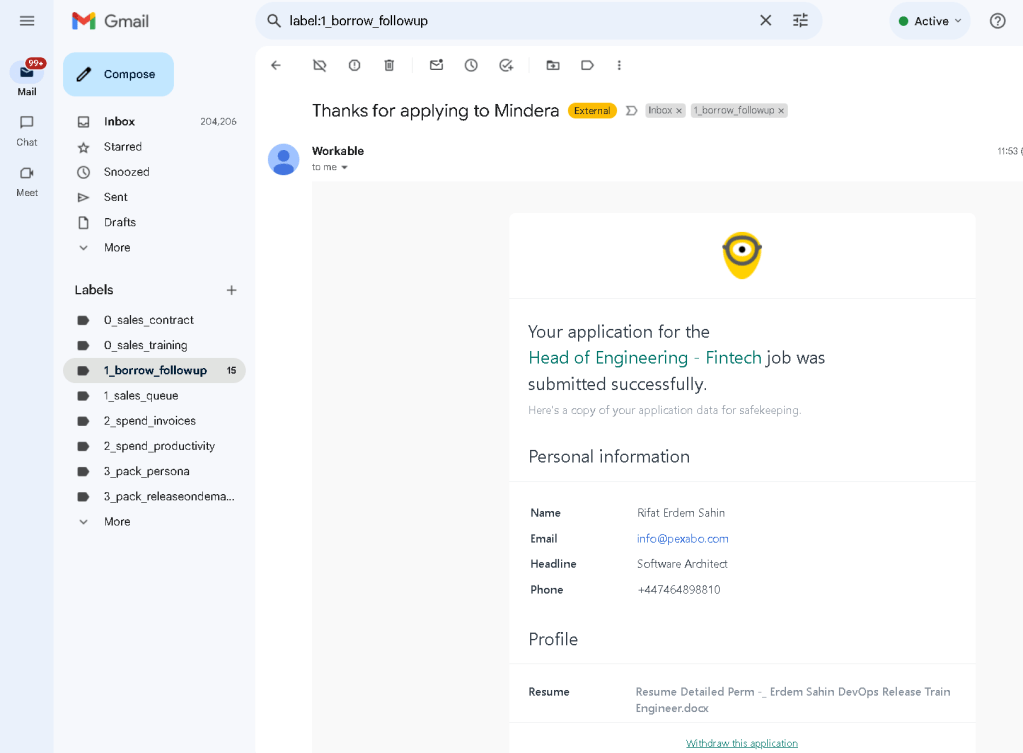This screenshot has width=1023, height=753.
Task: Click the Workable sender name
Action: tap(338, 151)
